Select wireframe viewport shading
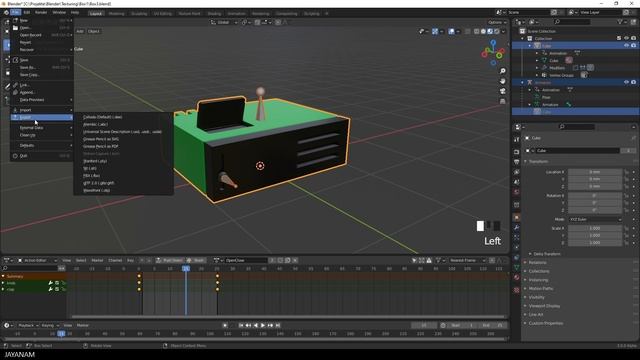Image resolution: width=640 pixels, height=360 pixels. (476, 31)
